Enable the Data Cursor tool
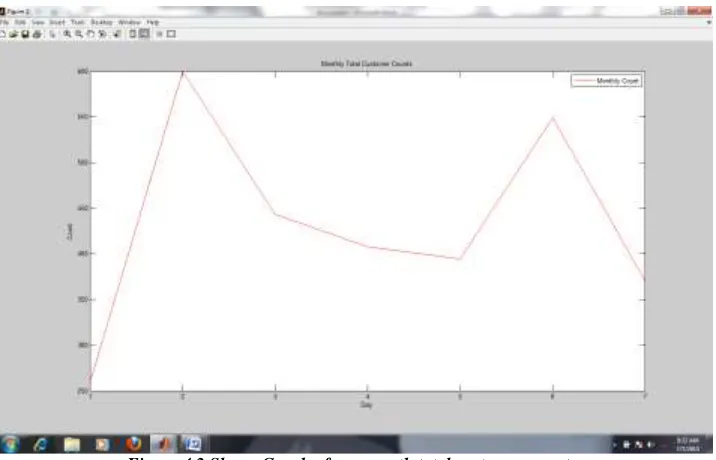This screenshot has height=460, width=716. 117,34
